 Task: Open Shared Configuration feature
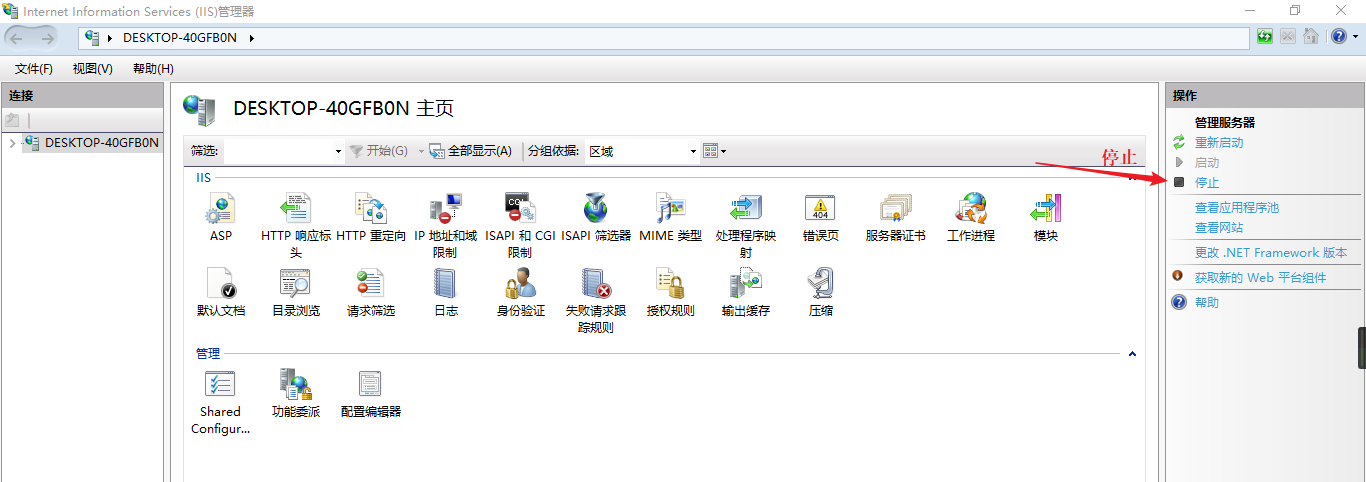point(220,384)
